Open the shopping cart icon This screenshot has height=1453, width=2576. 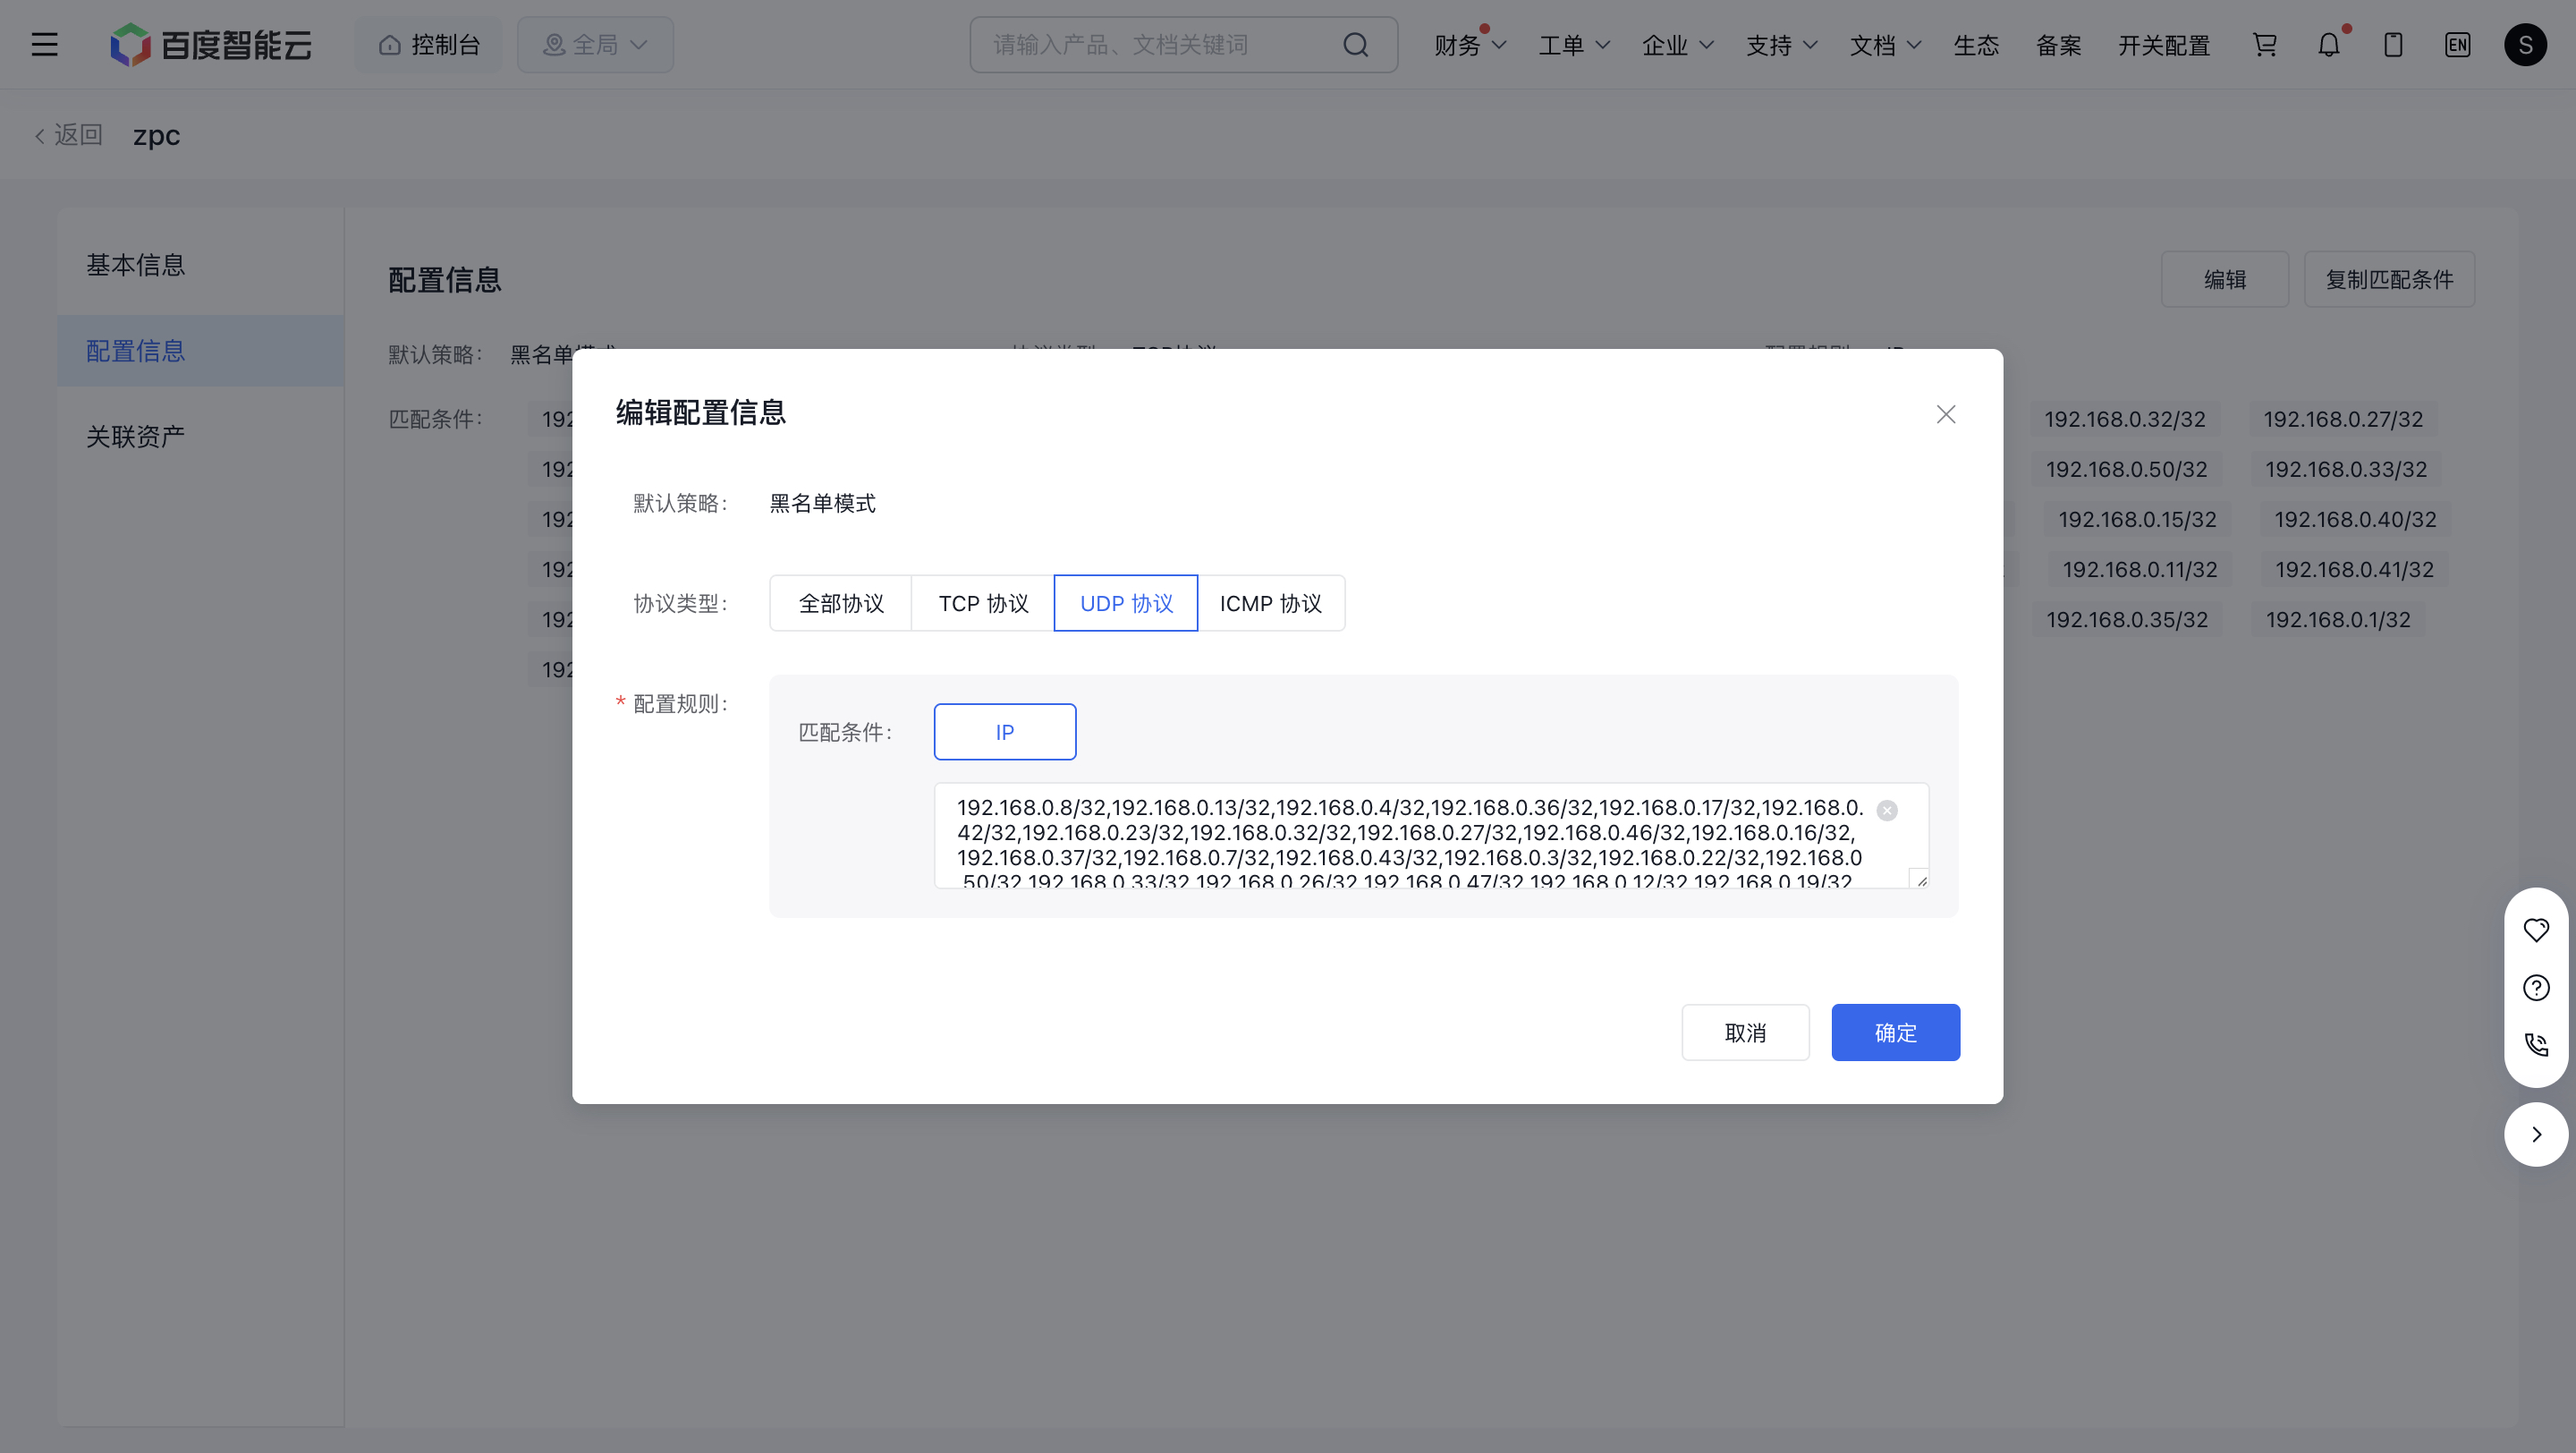coord(2264,45)
